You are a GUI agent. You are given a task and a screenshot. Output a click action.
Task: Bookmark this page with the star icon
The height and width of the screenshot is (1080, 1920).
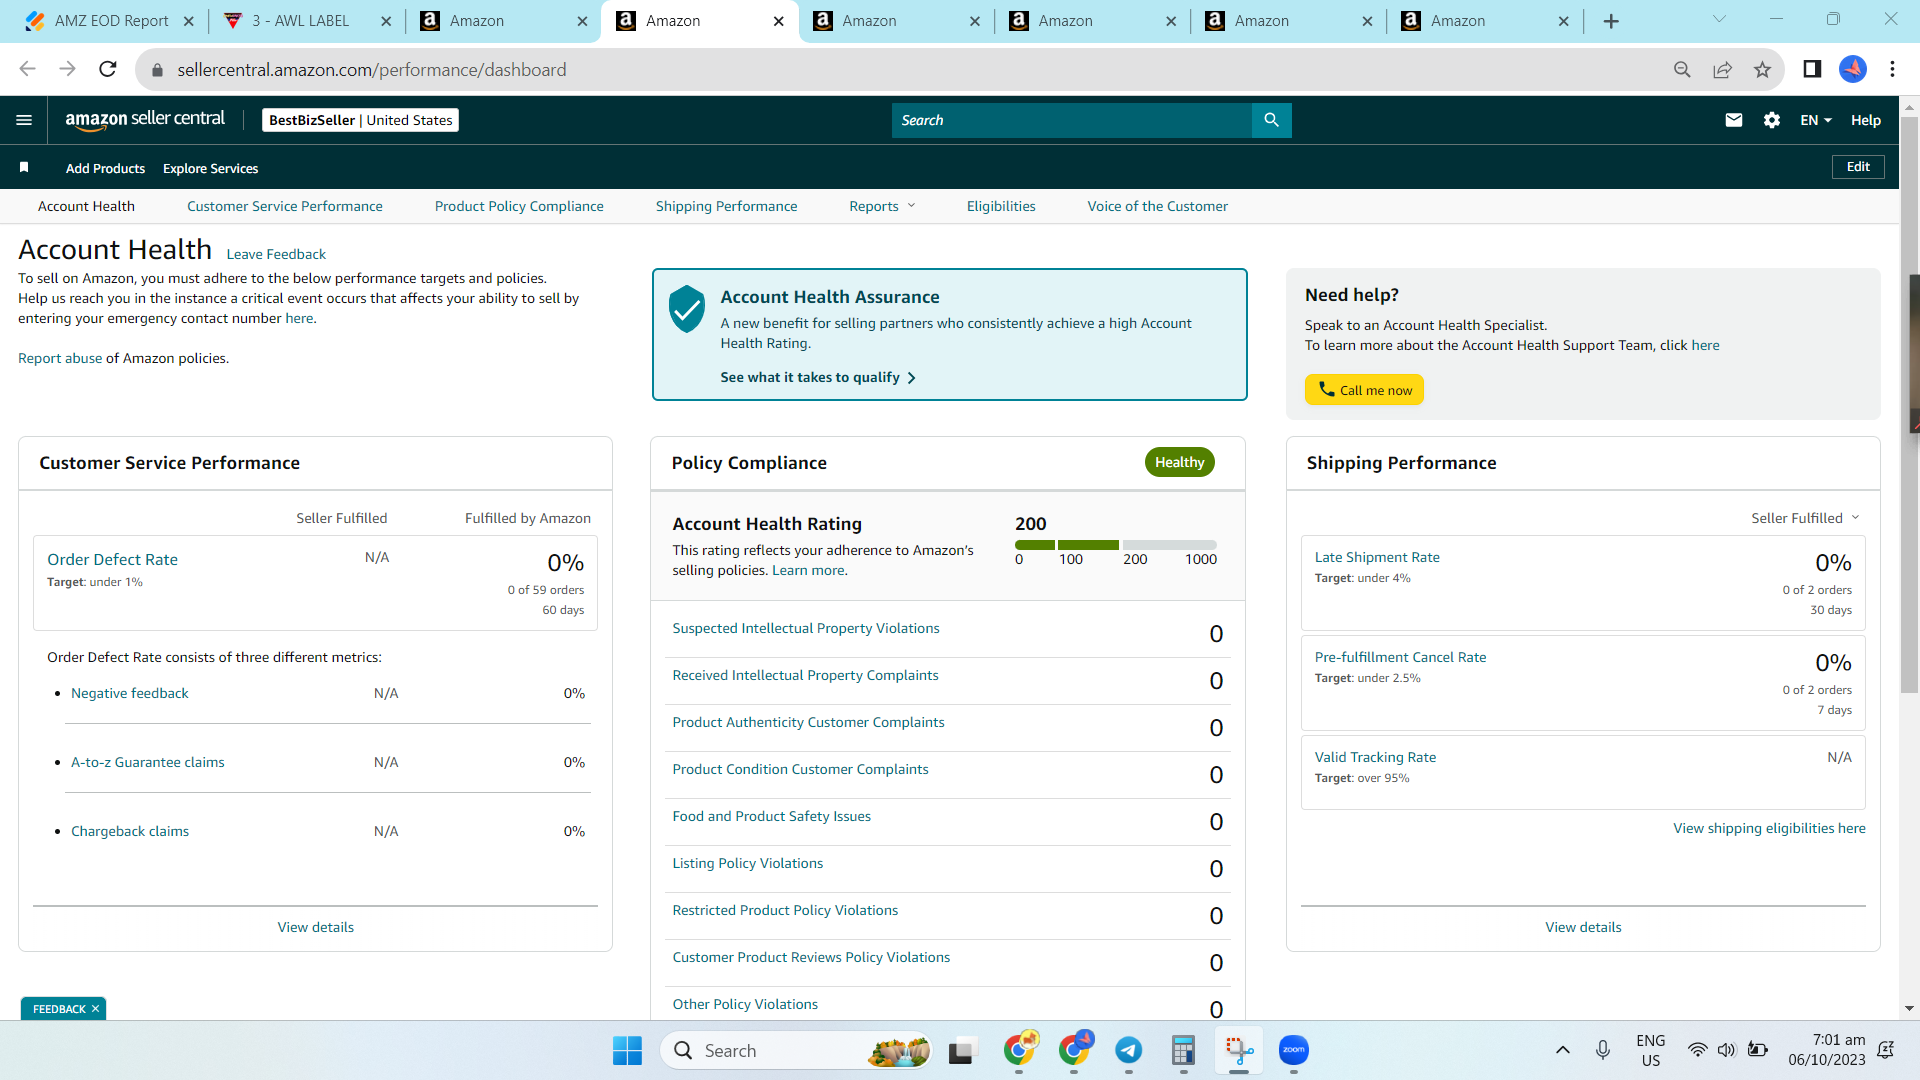pos(1762,69)
